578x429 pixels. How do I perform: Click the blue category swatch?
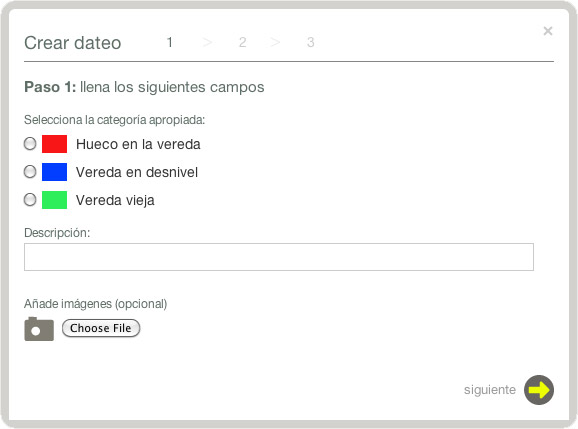click(x=55, y=172)
